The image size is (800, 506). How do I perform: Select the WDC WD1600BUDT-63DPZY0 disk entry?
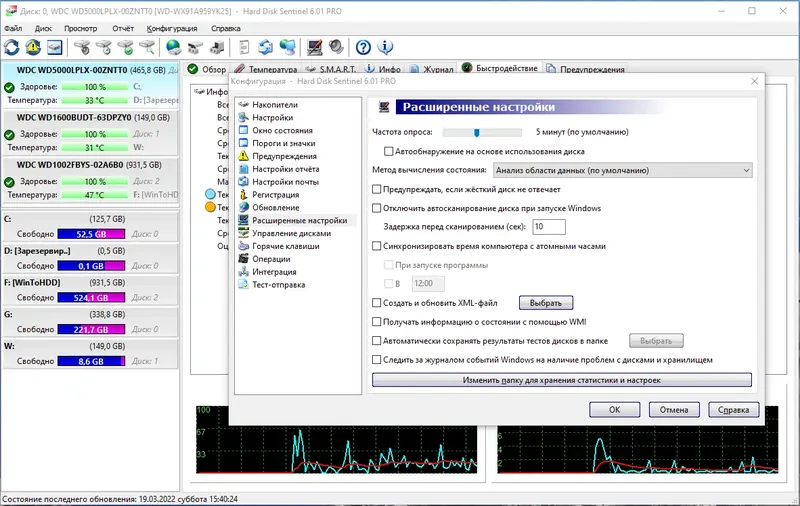[91, 133]
